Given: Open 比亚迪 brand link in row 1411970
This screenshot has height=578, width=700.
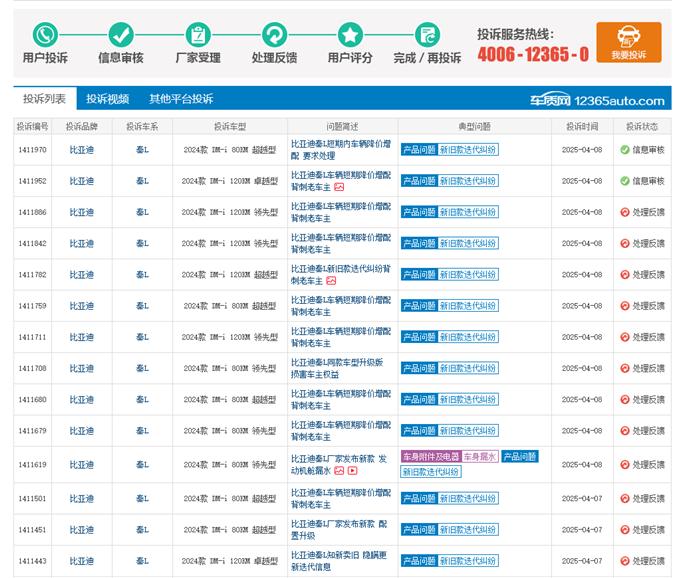Looking at the screenshot, I should [82, 150].
